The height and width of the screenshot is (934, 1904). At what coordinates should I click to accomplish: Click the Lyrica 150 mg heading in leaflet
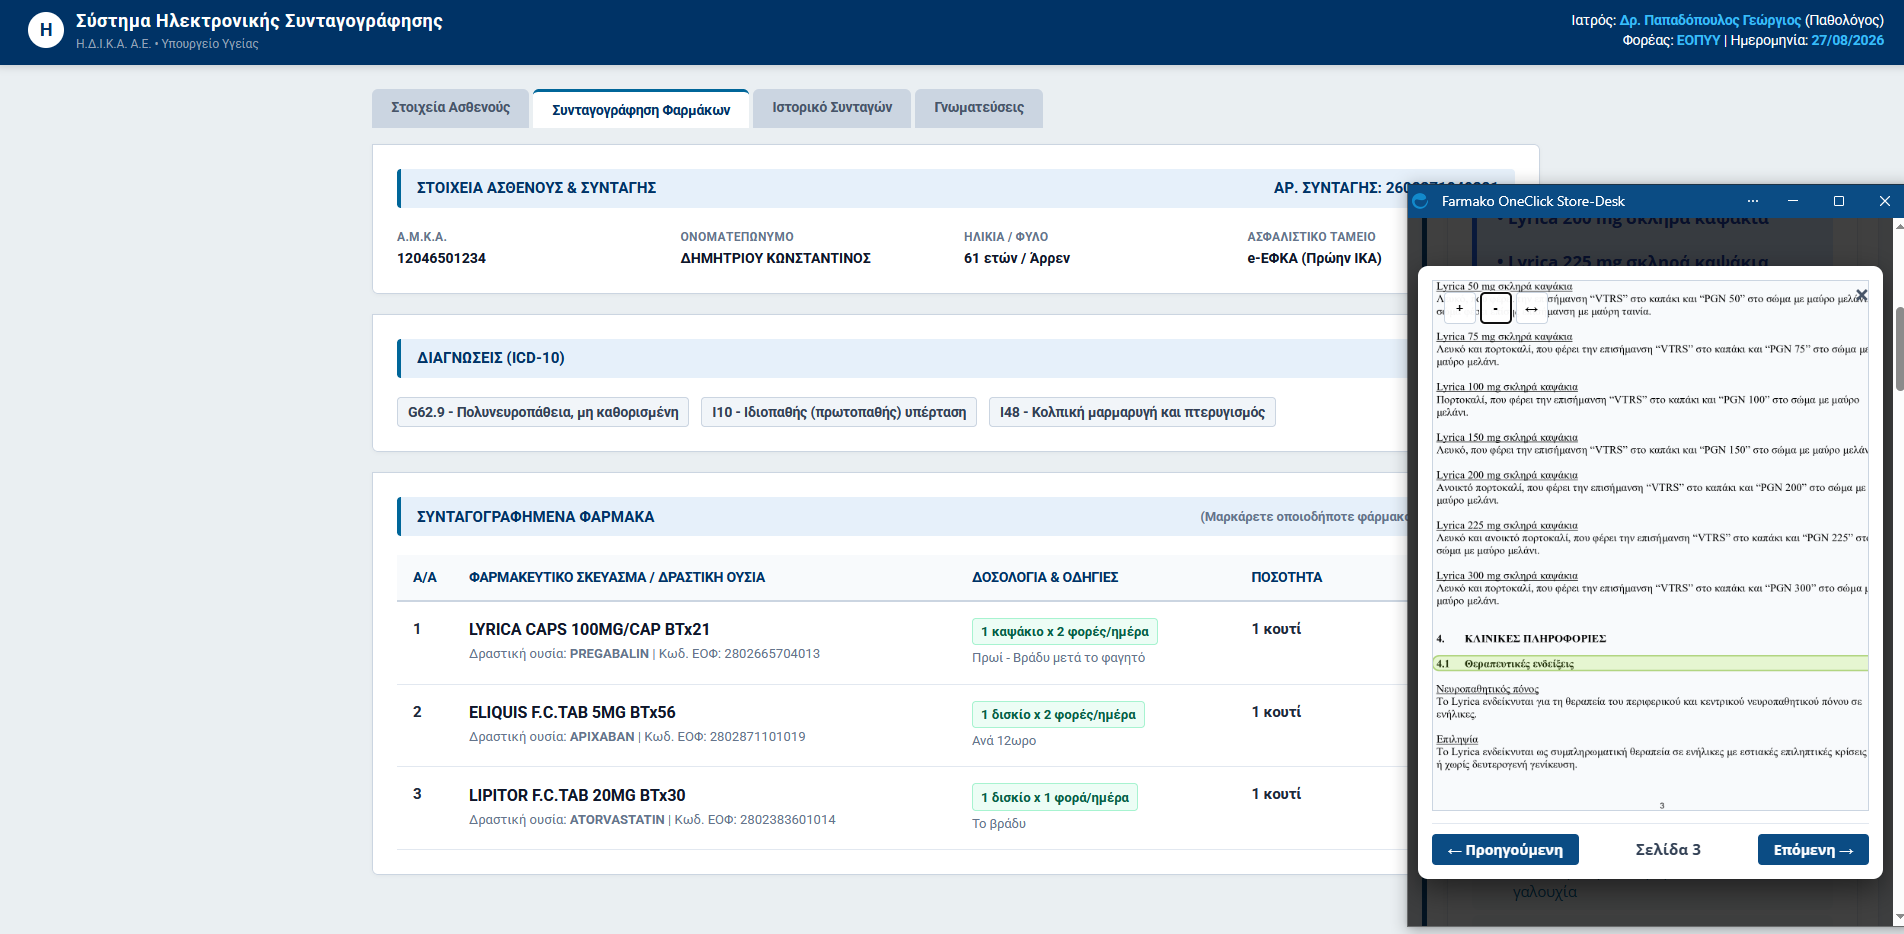point(1507,437)
